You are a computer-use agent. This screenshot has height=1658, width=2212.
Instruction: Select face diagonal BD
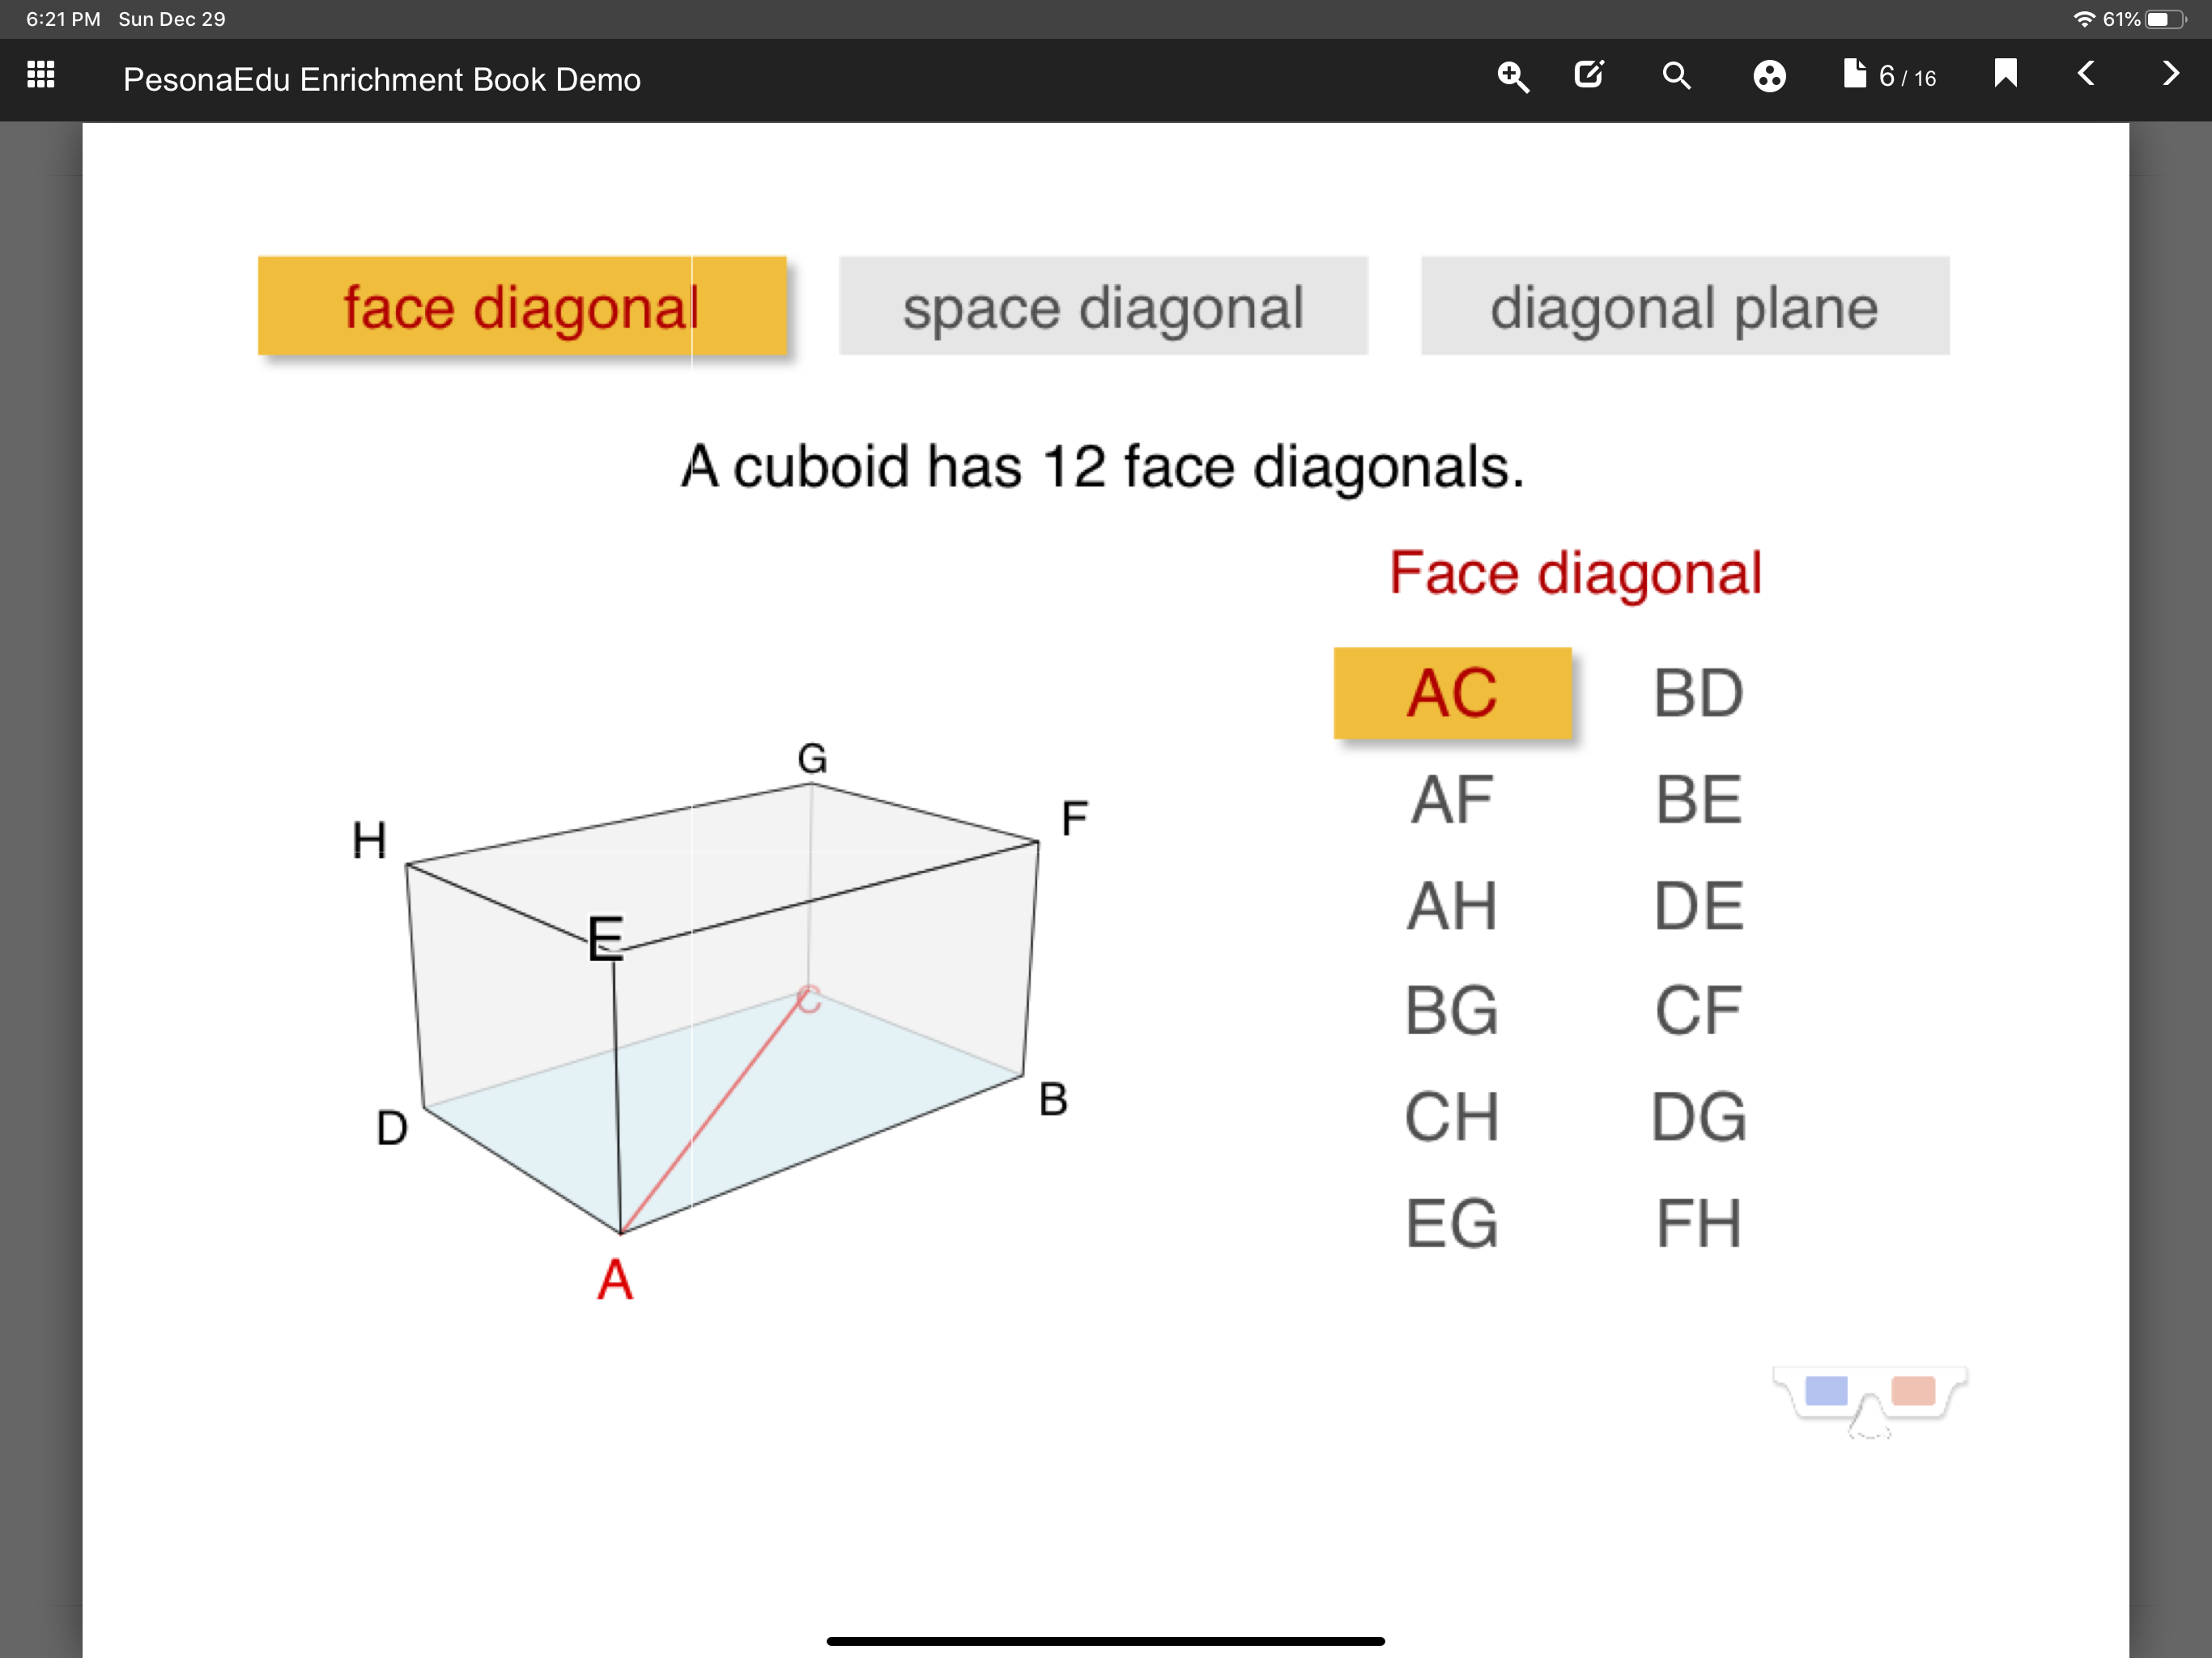(x=1698, y=693)
